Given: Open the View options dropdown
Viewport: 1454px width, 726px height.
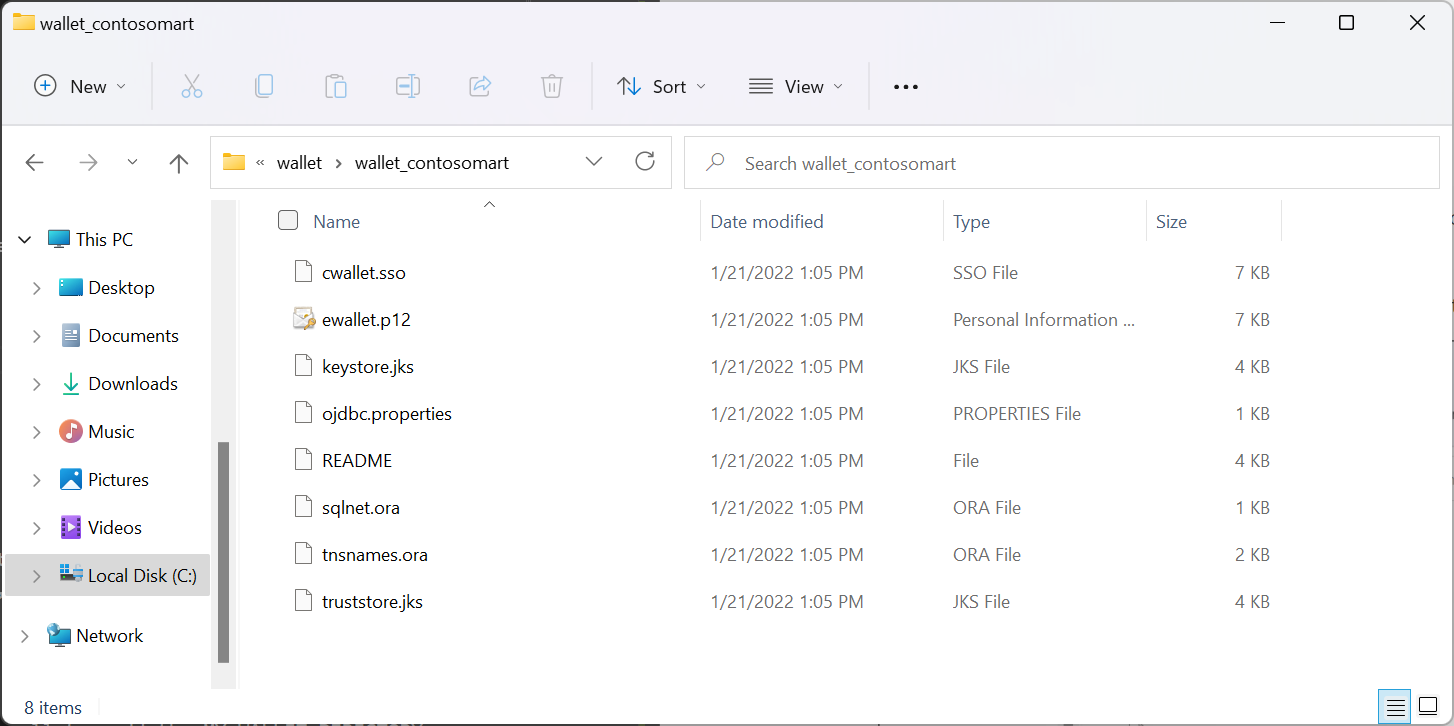Looking at the screenshot, I should pyautogui.click(x=796, y=86).
